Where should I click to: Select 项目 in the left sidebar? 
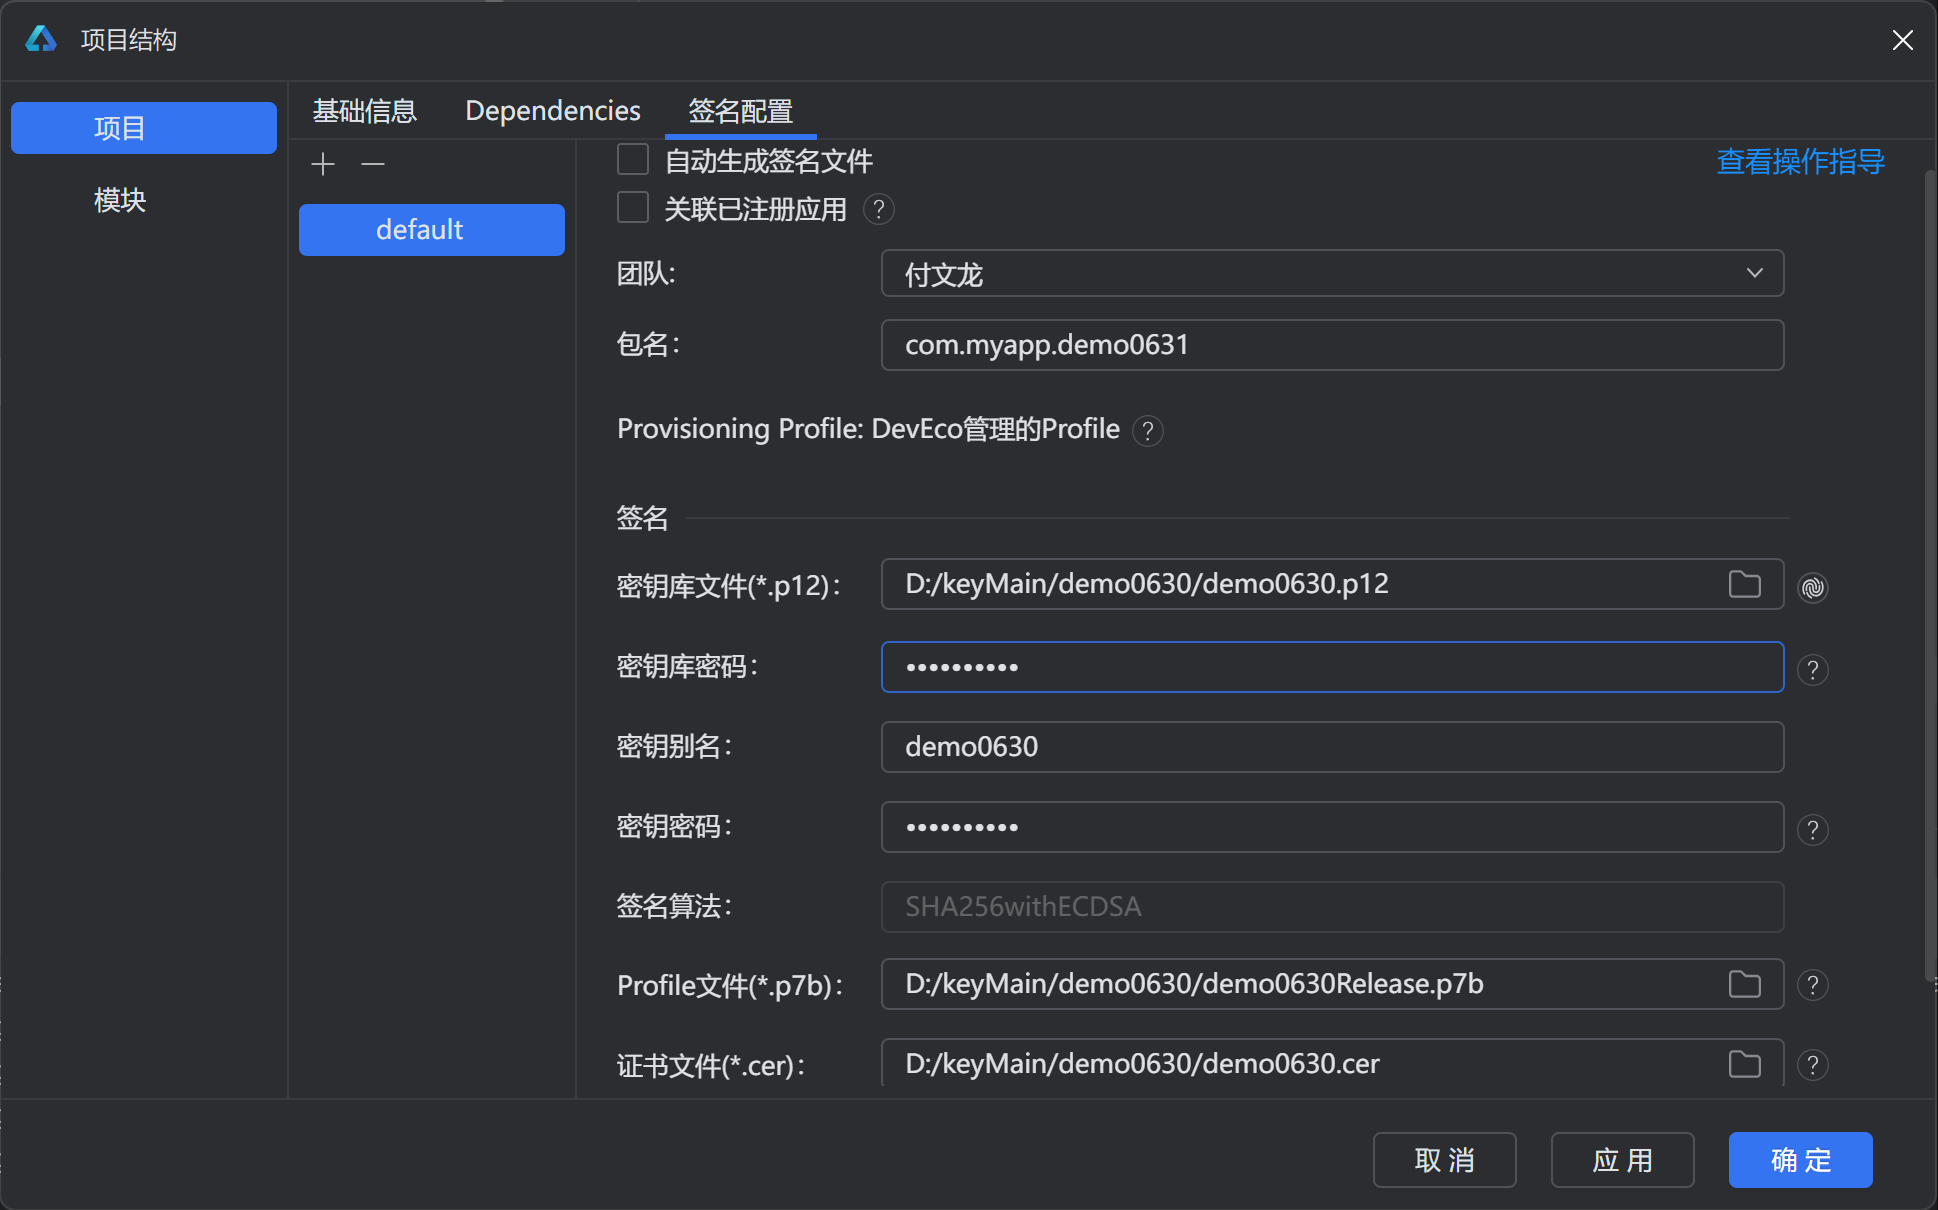click(x=144, y=128)
